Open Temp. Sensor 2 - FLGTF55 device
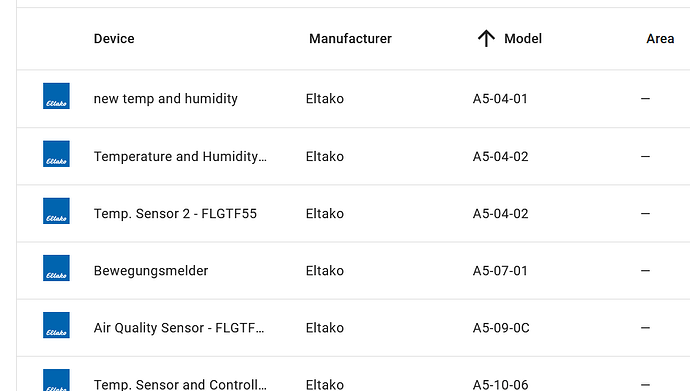The width and height of the screenshot is (690, 391). [x=175, y=213]
